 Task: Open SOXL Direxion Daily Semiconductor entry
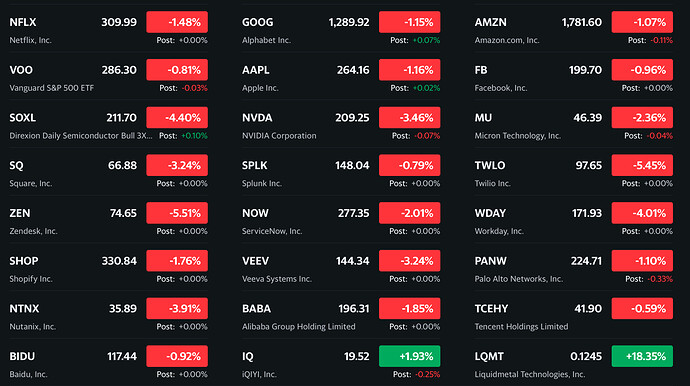click(x=108, y=124)
